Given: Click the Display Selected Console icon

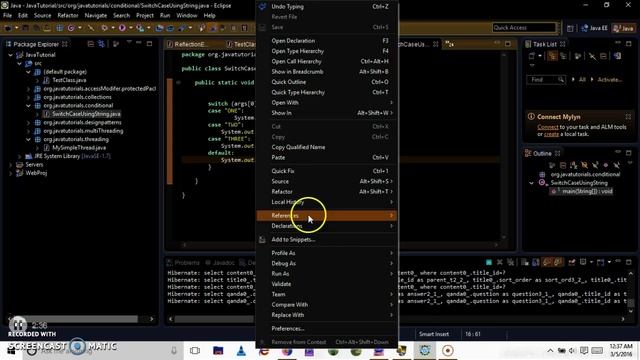Looking at the screenshot, I should tap(582, 262).
